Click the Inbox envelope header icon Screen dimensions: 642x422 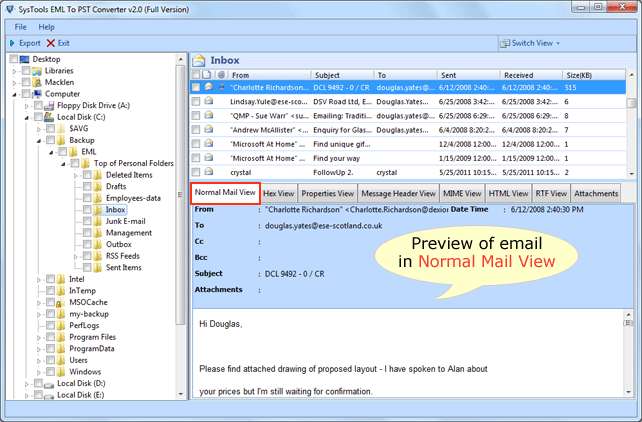[x=199, y=61]
